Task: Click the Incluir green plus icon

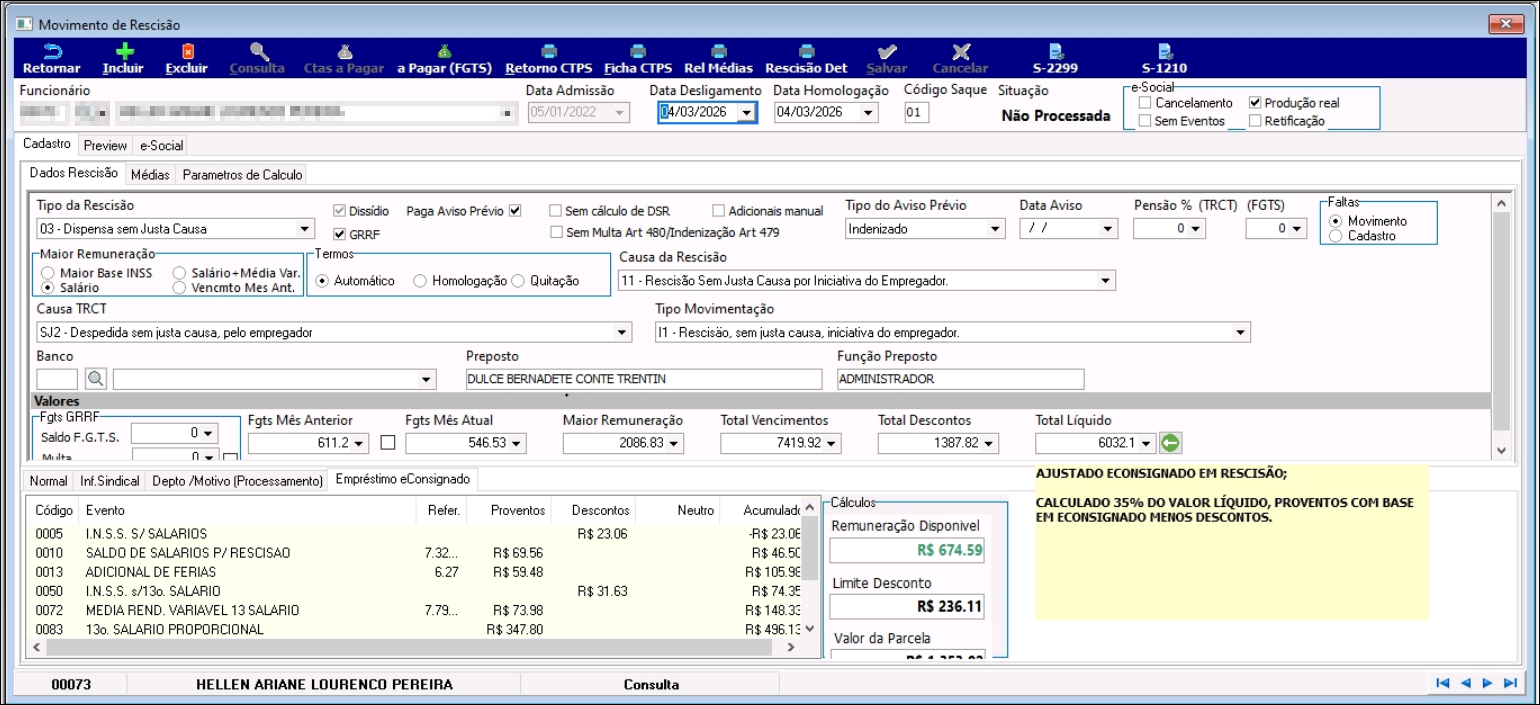Action: [x=123, y=52]
